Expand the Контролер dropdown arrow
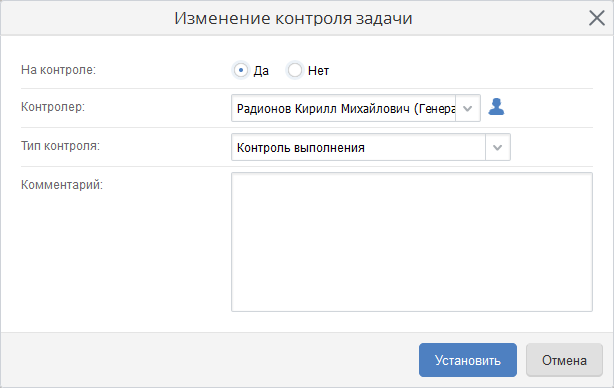Viewport: 614px width, 388px height. coord(468,108)
